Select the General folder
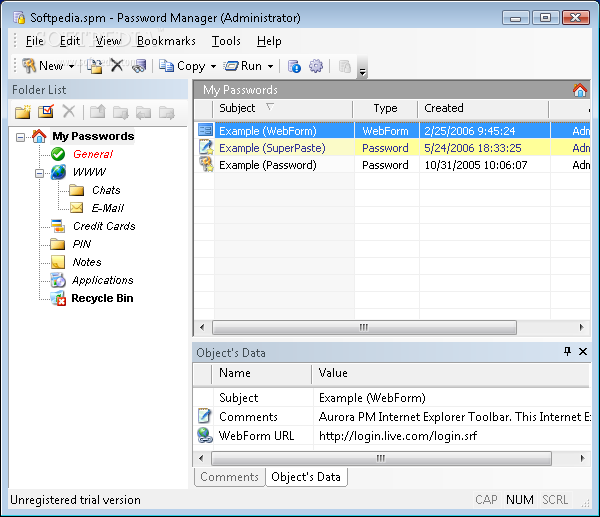 coord(93,154)
